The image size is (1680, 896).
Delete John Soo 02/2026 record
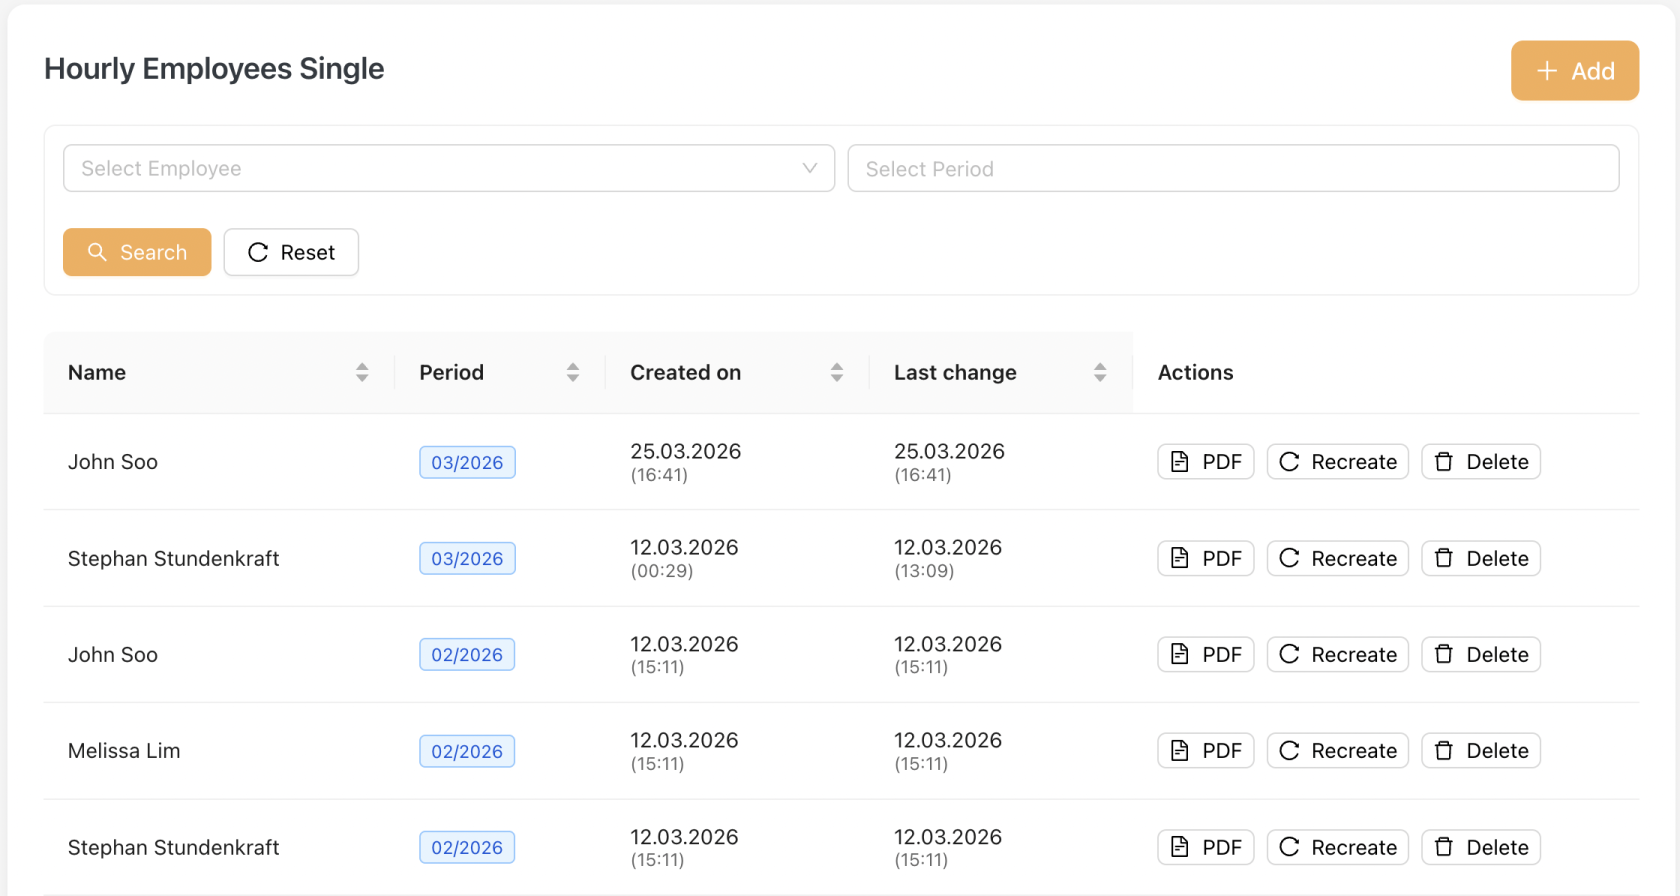coord(1481,655)
